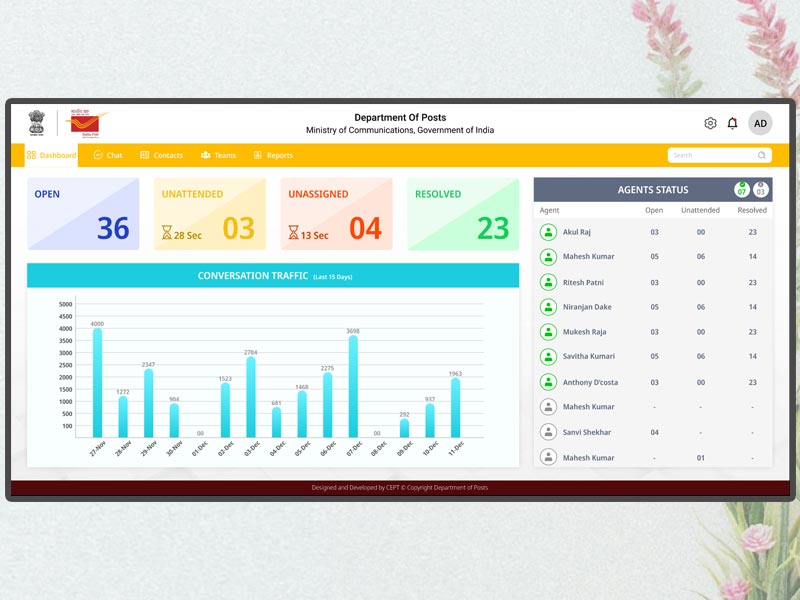Click into the Search input field

point(710,155)
